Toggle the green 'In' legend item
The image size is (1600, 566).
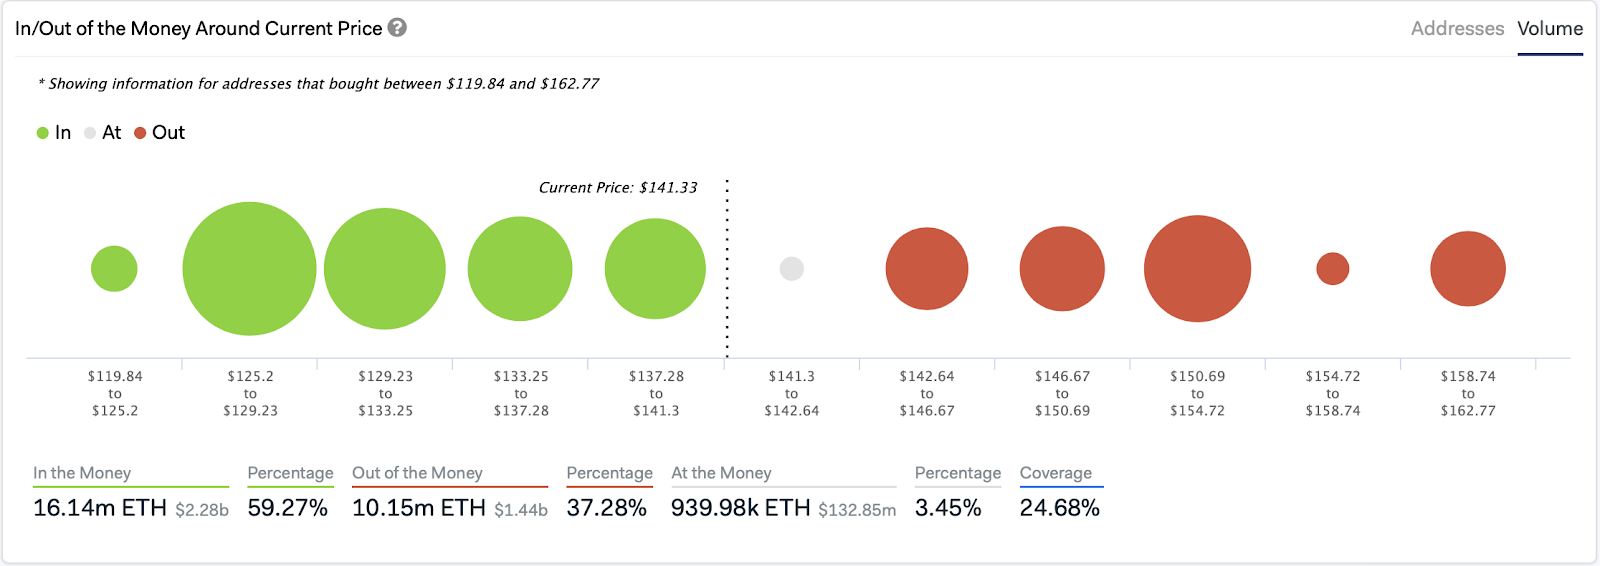pyautogui.click(x=54, y=133)
